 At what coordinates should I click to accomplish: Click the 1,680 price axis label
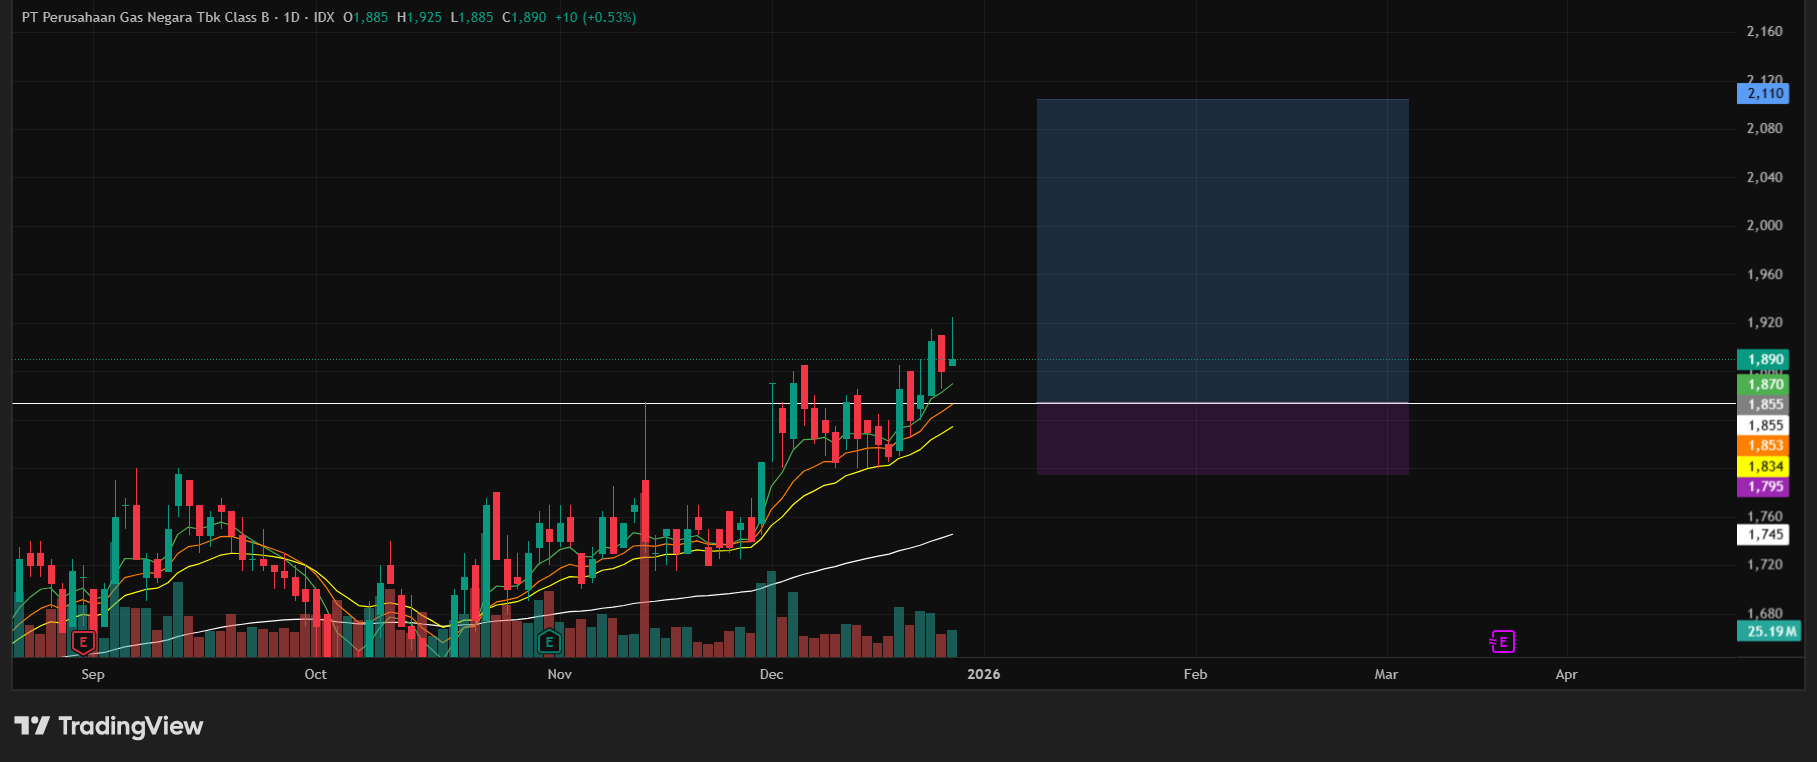1764,613
